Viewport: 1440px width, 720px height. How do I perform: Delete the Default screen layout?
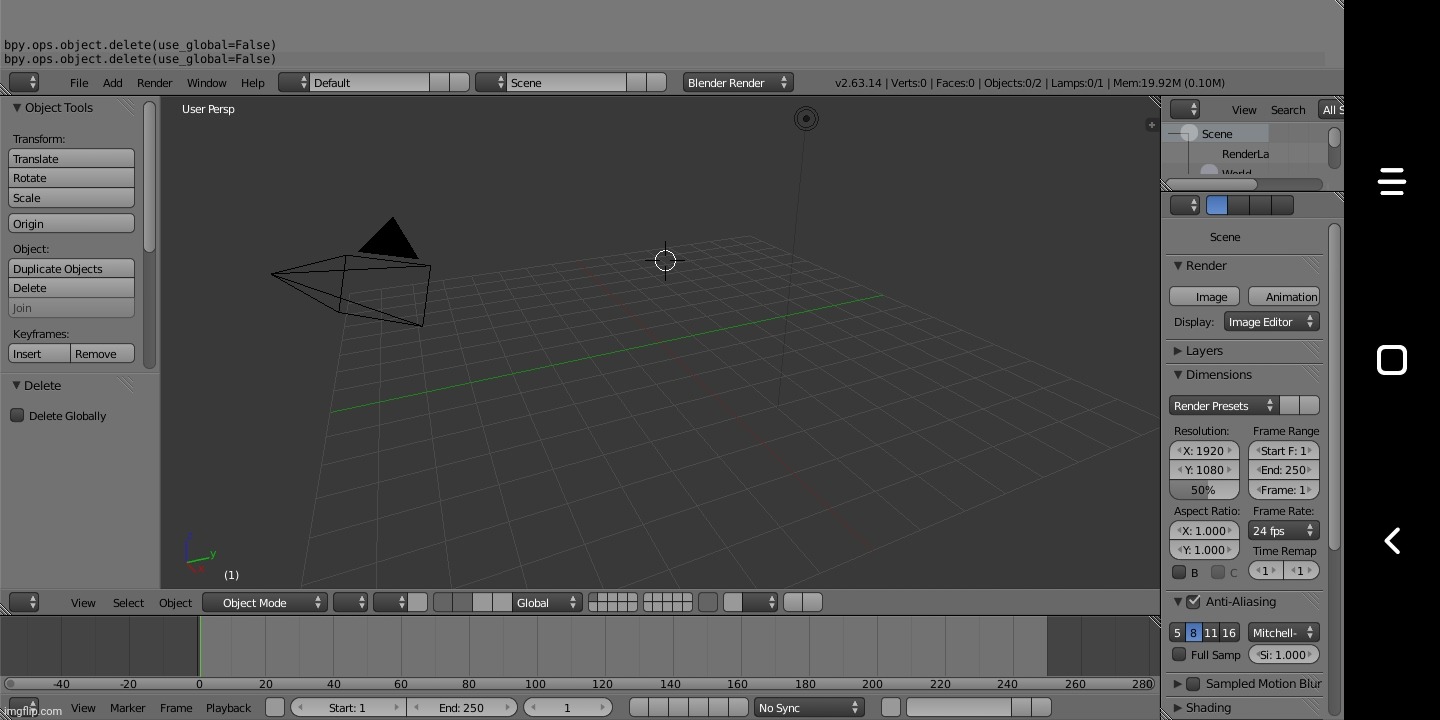459,82
